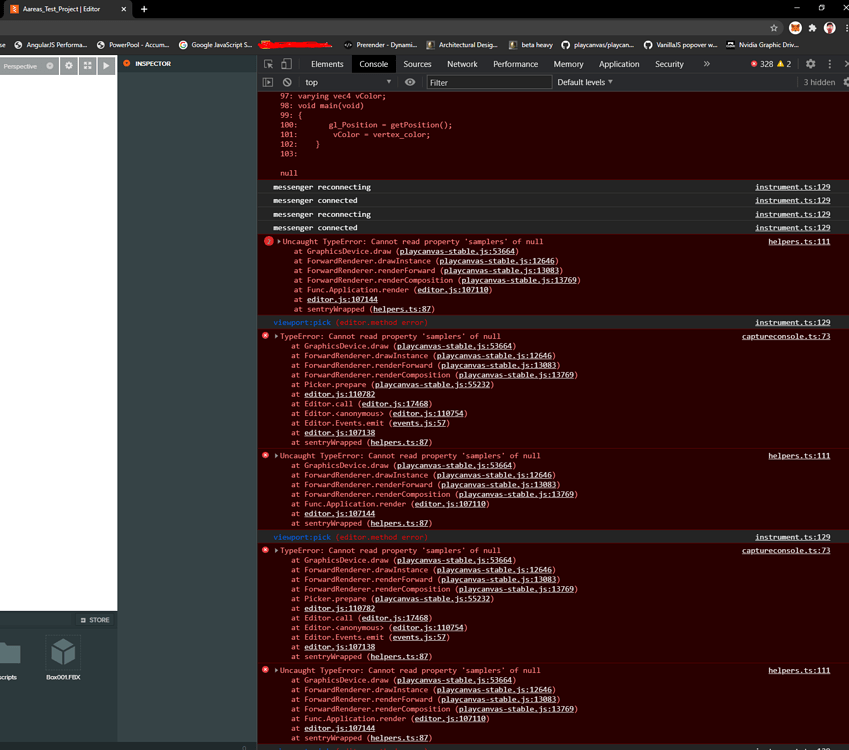849x750 pixels.
Task: Switch to the Network tab
Action: click(462, 63)
